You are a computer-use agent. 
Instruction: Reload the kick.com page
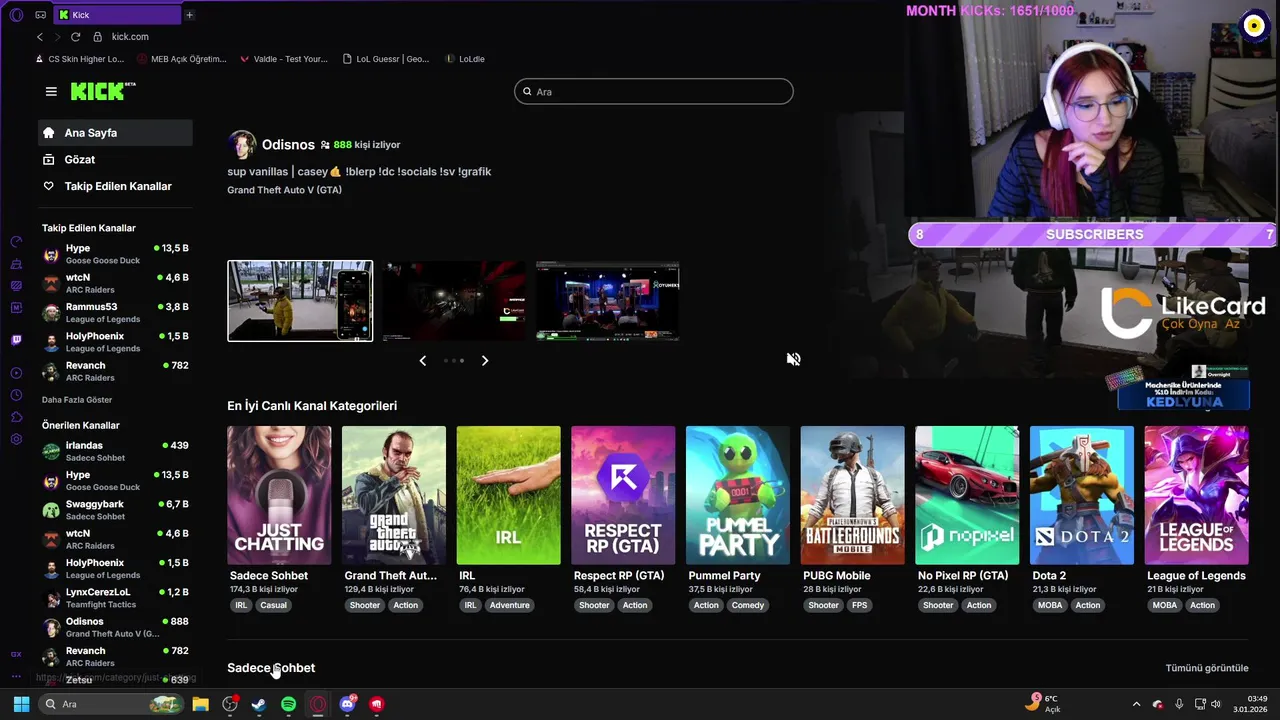pos(75,37)
